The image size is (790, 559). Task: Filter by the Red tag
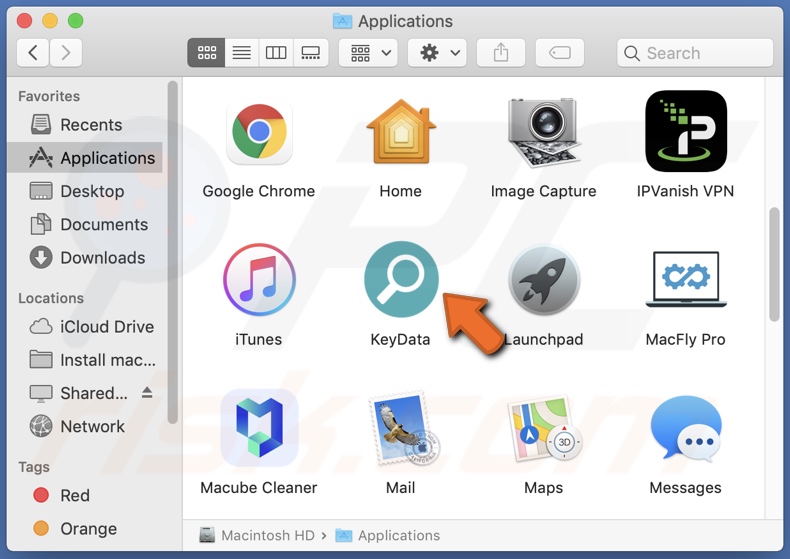85,496
